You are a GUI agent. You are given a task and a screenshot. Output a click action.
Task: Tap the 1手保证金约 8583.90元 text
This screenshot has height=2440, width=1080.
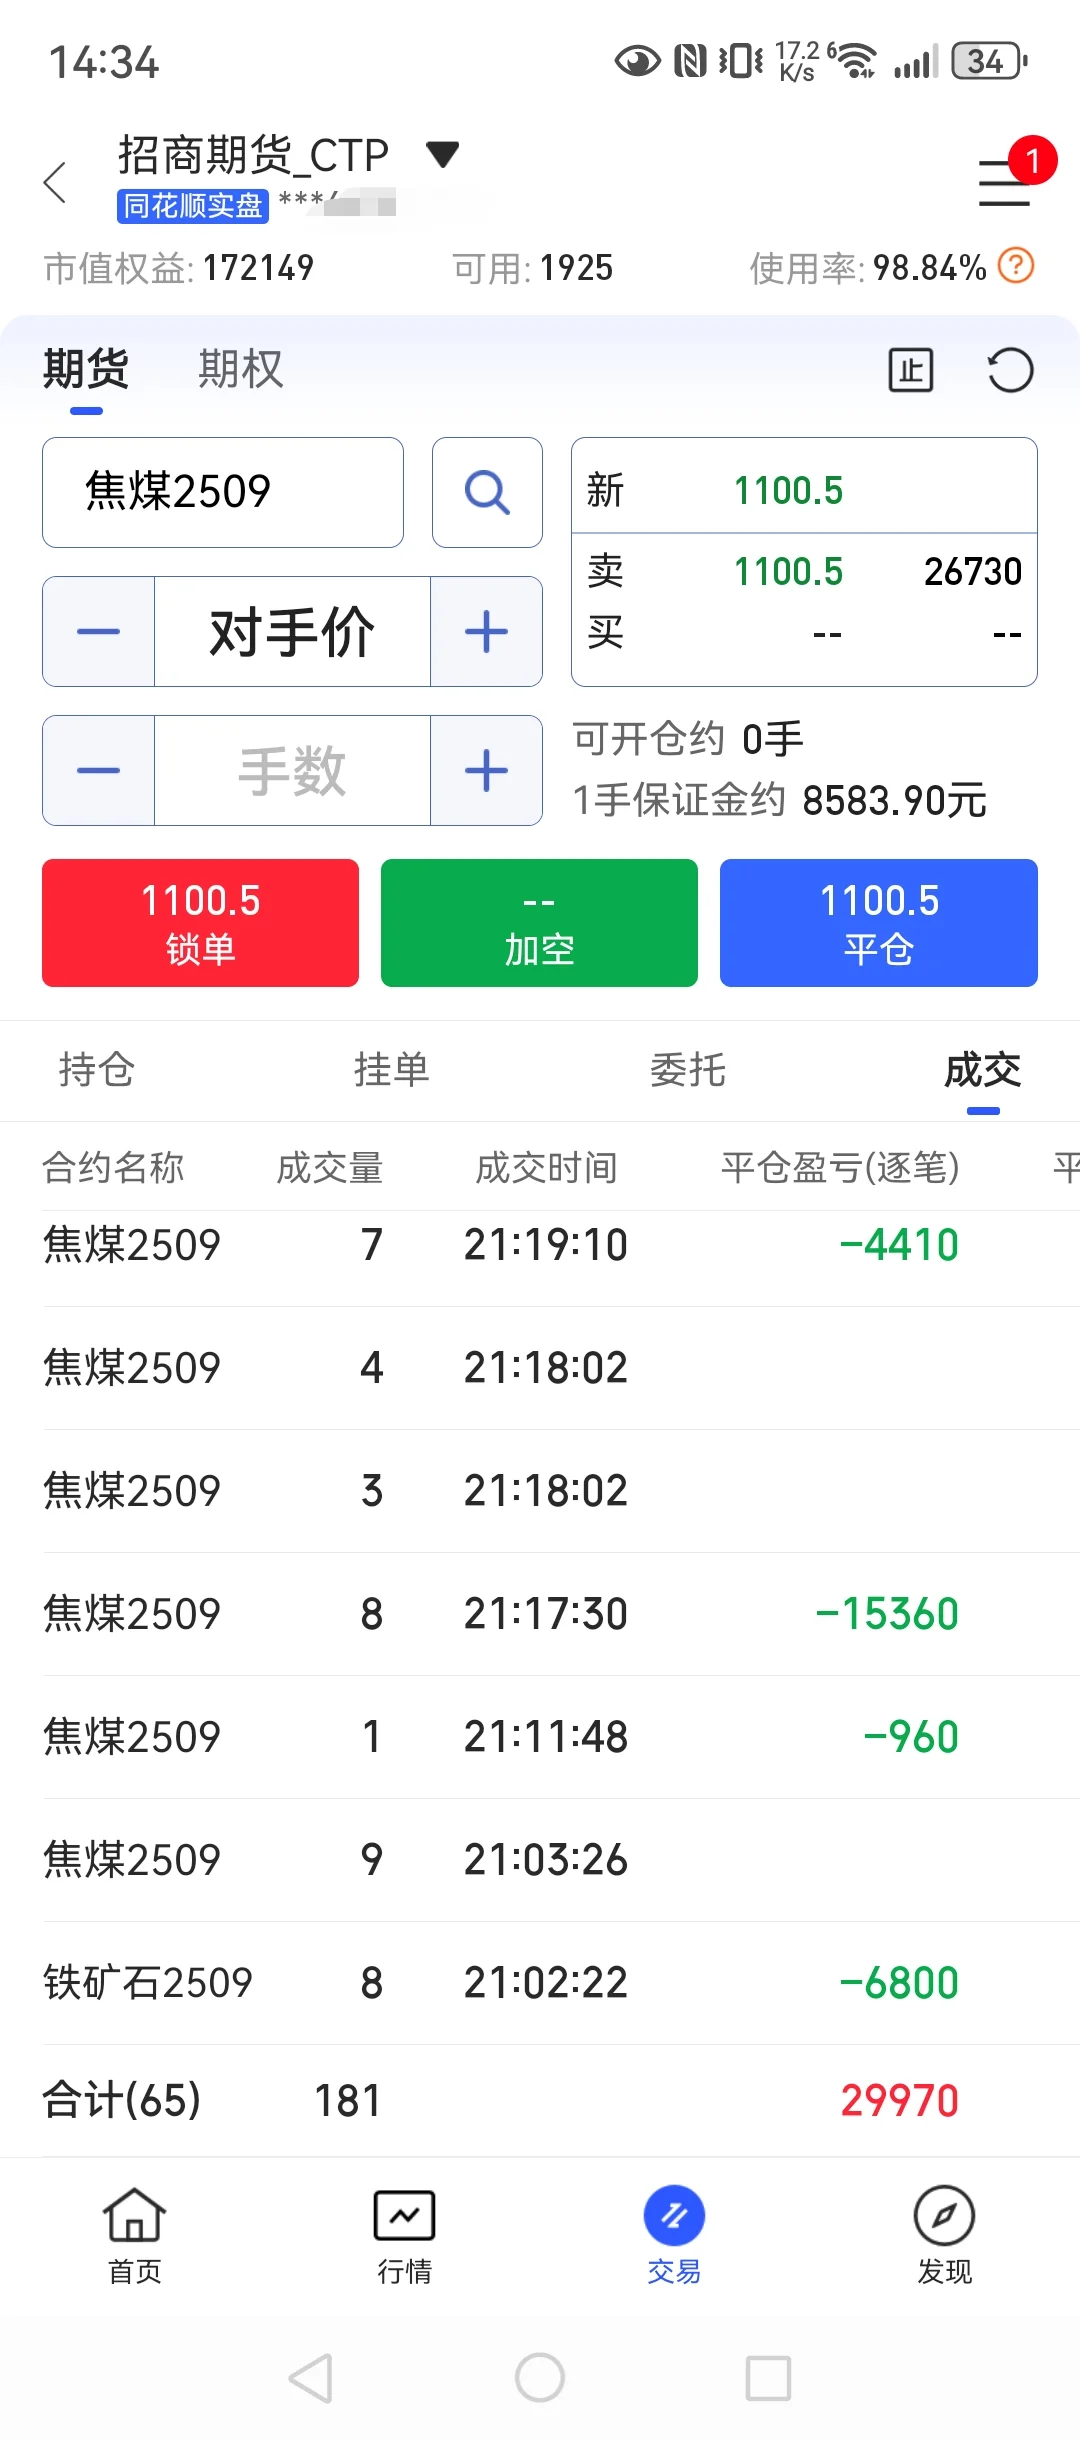[779, 800]
